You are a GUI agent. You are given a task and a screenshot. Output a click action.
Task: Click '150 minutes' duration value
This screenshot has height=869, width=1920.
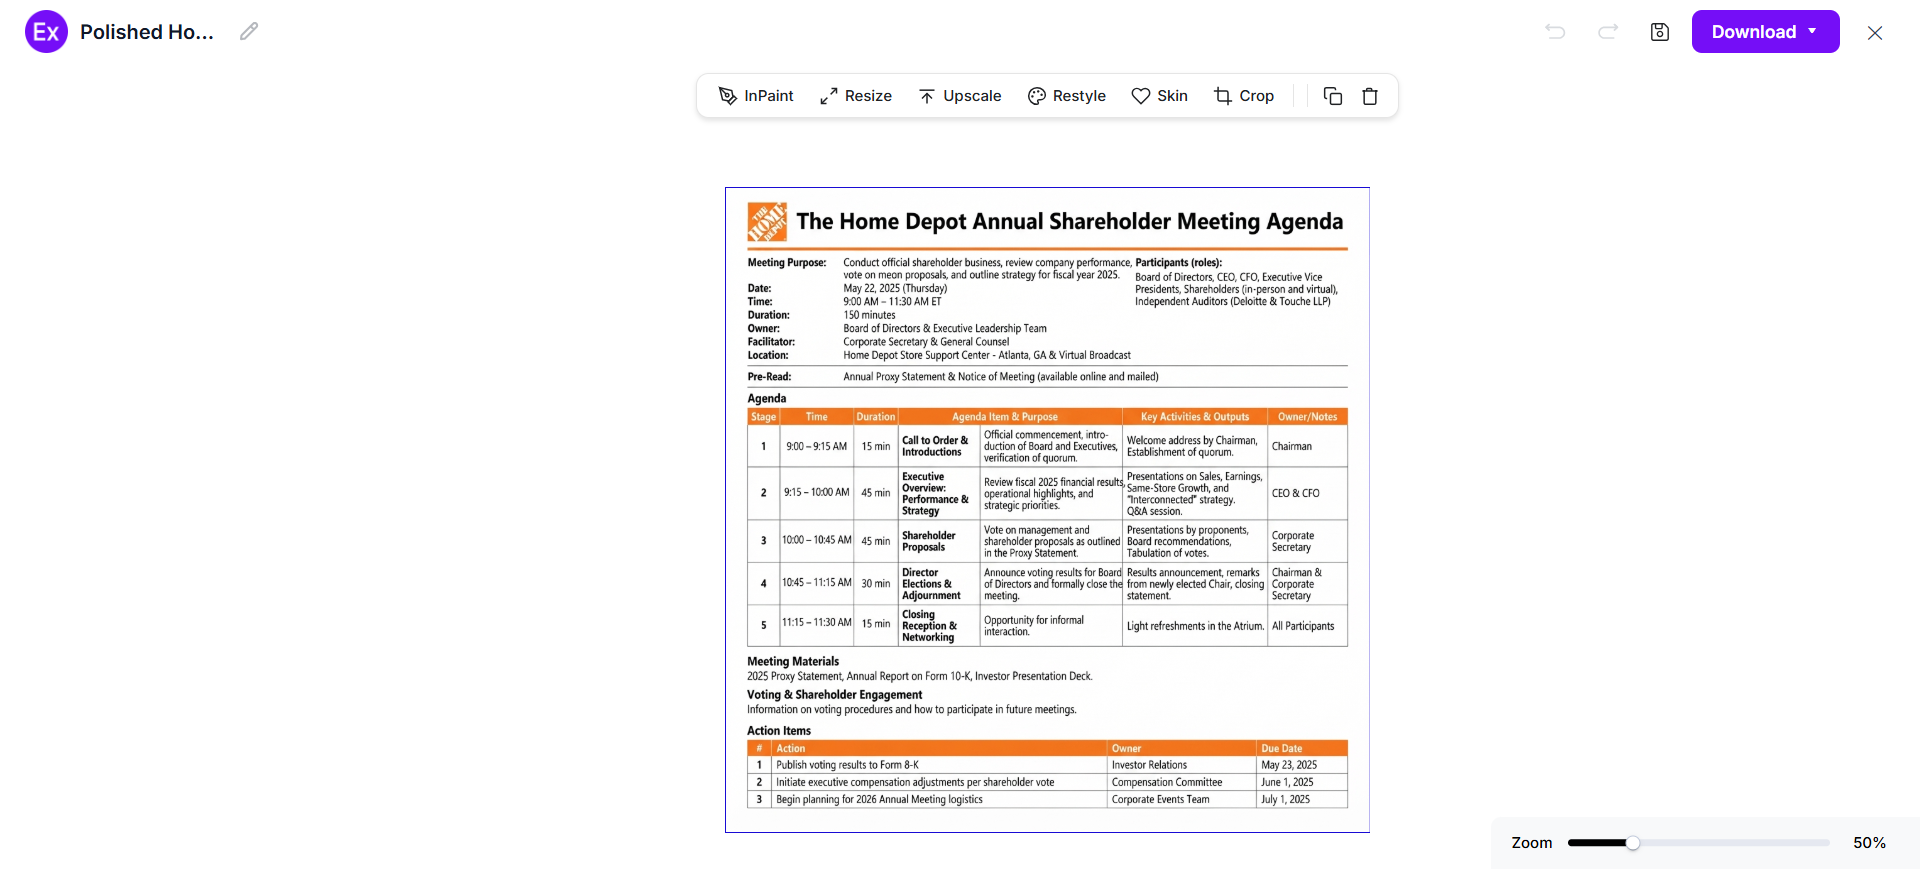[x=869, y=315]
